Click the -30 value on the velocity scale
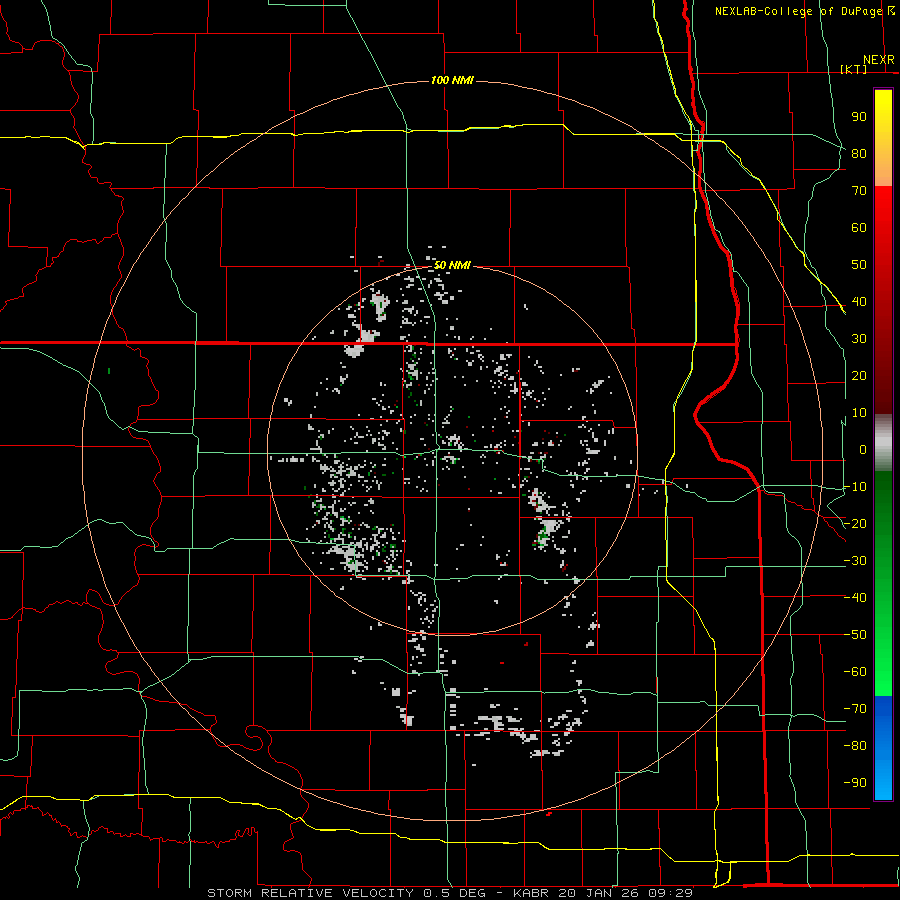The height and width of the screenshot is (900, 900). coord(855,561)
